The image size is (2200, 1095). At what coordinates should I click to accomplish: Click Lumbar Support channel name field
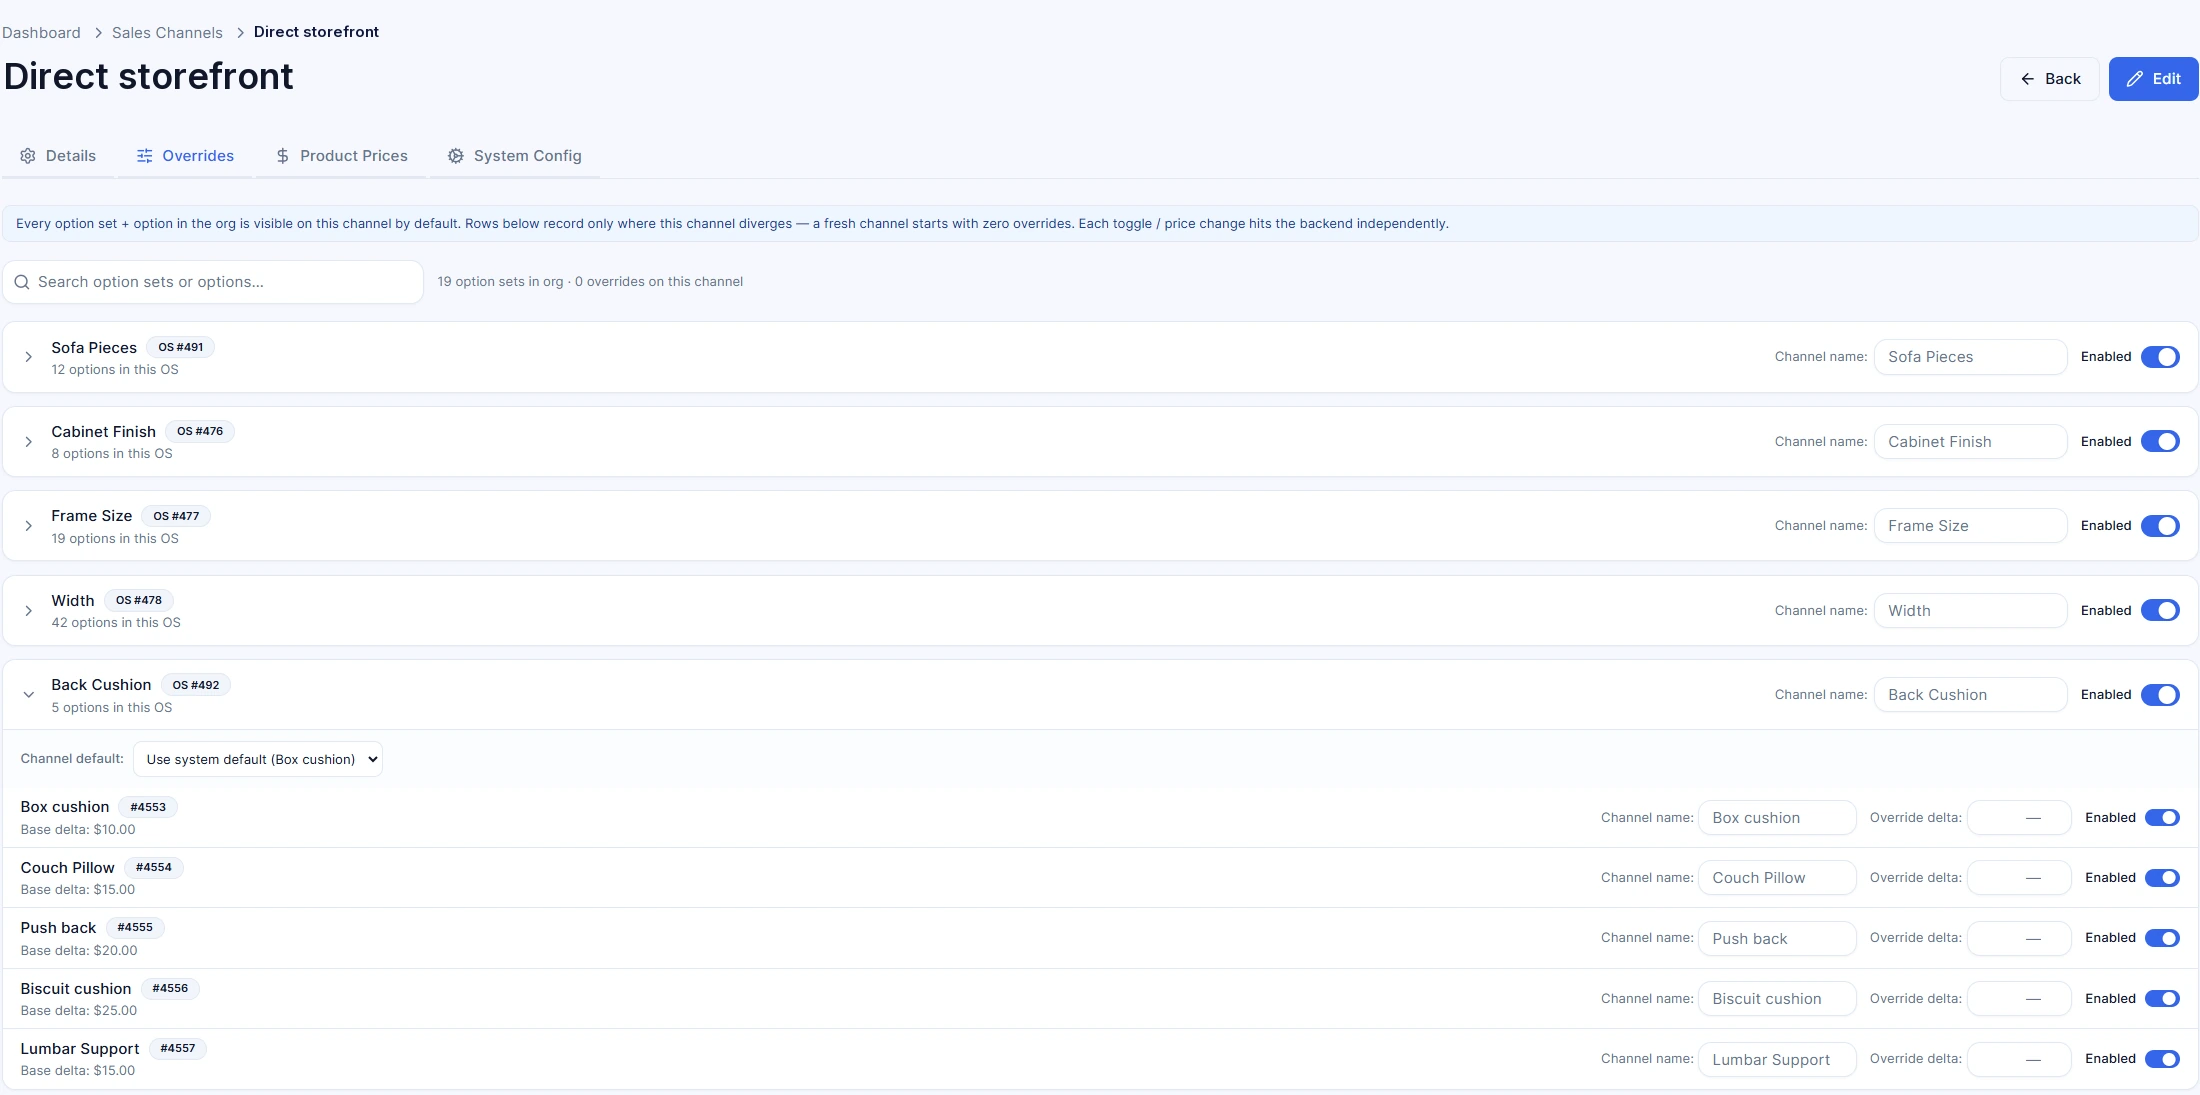[x=1777, y=1059]
